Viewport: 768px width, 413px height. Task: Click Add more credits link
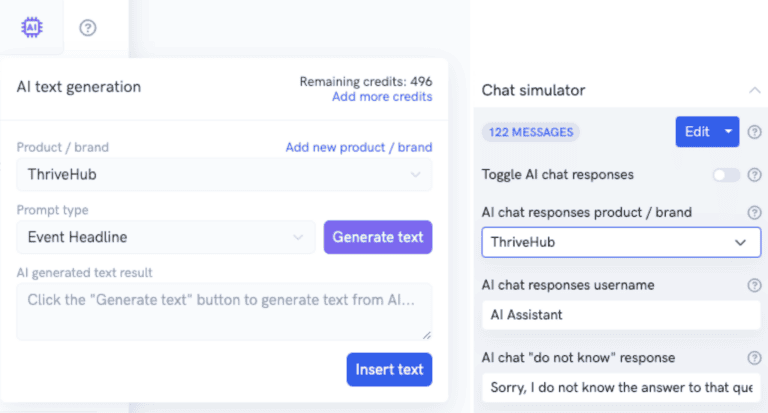[382, 97]
